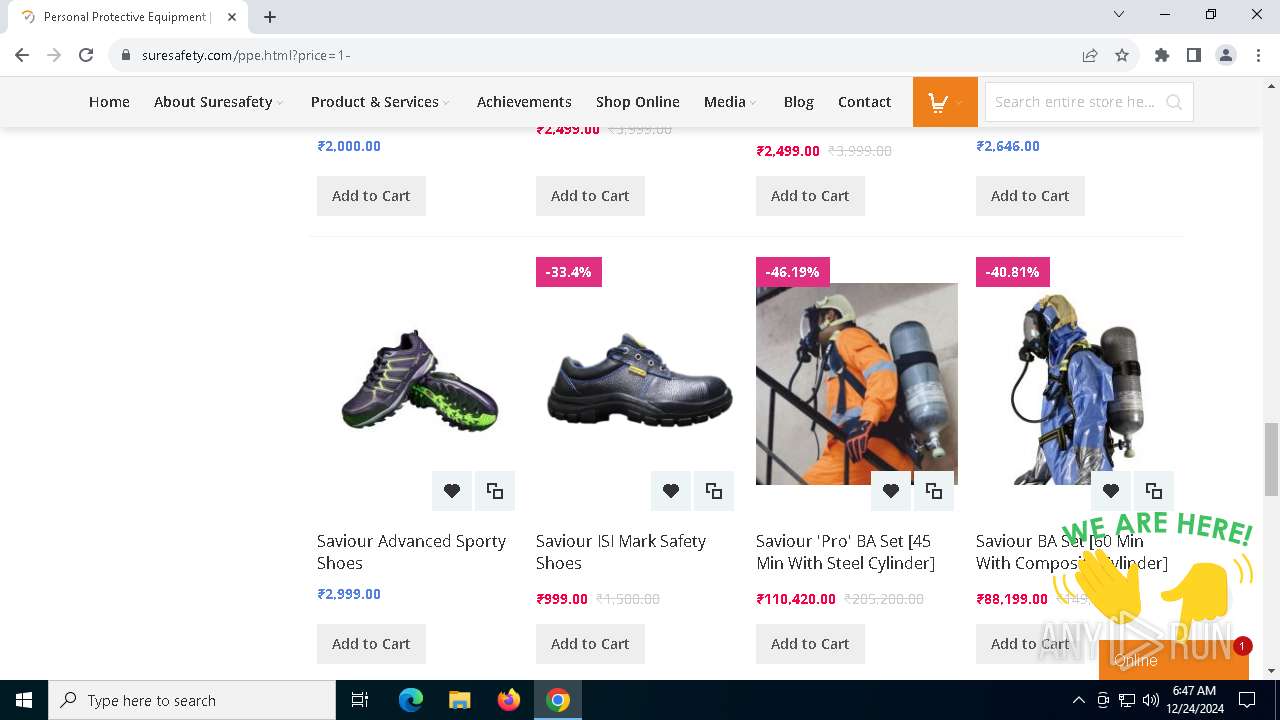Toggle wishlist heart on Saviour ISI Mark Safety Shoes

coord(671,491)
